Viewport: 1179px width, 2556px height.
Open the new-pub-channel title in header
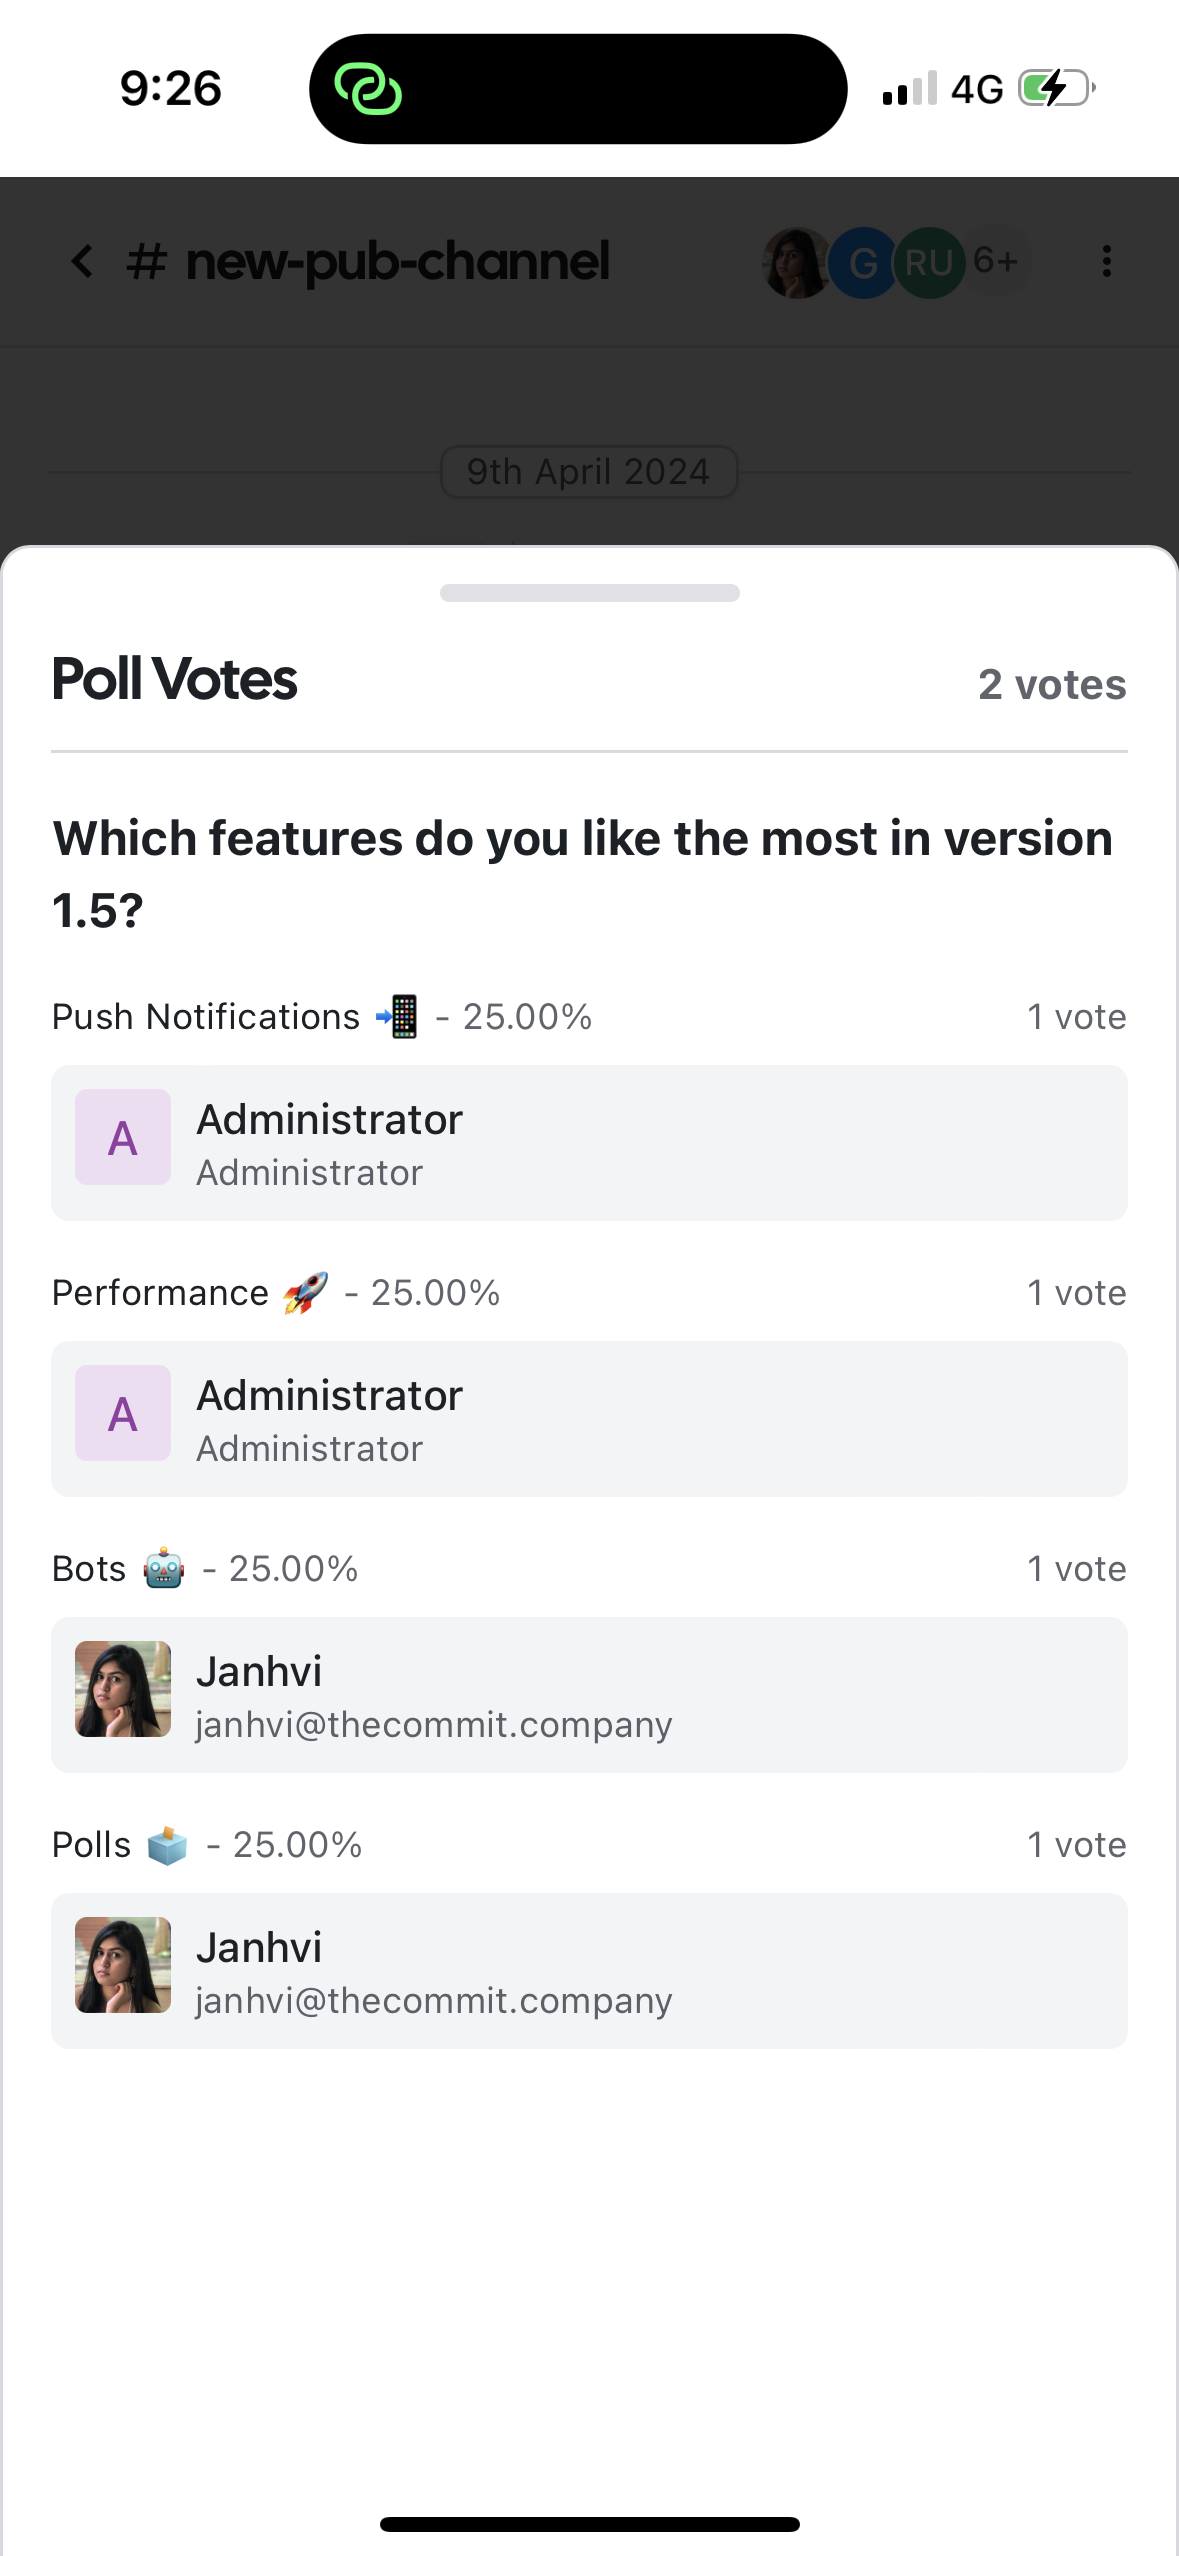coord(396,262)
